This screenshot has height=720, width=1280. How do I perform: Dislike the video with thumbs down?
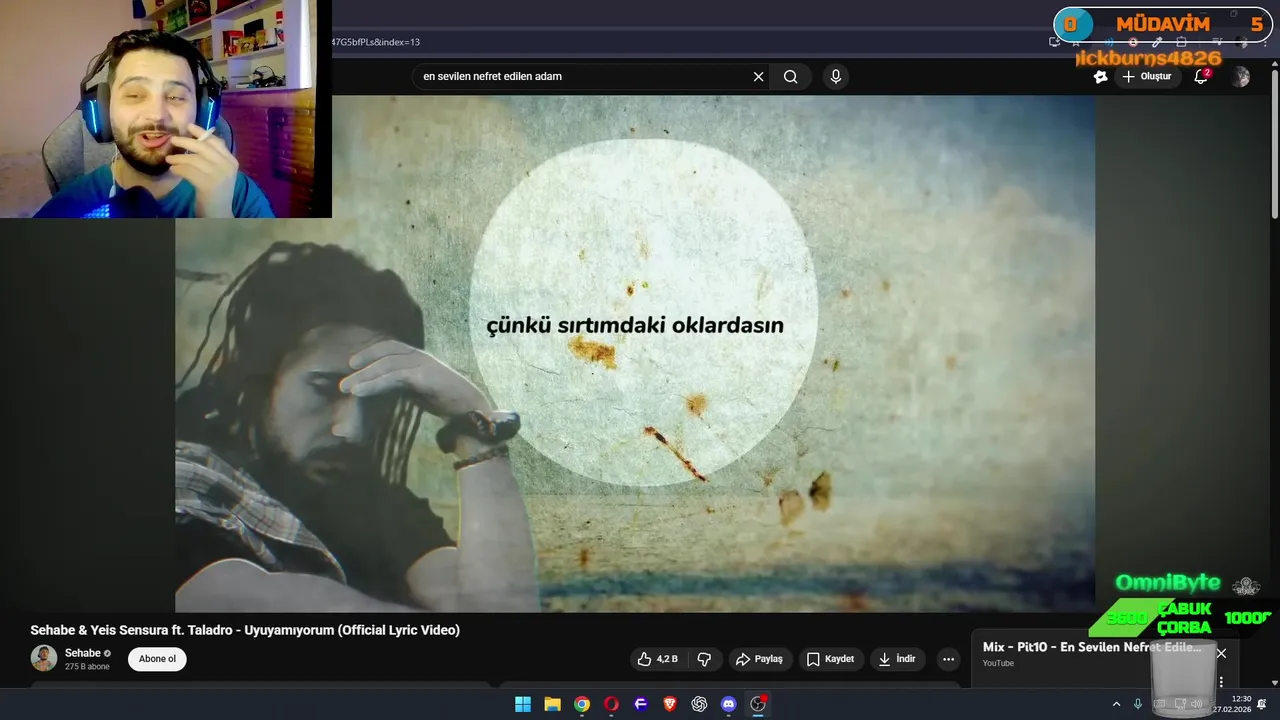[x=704, y=659]
